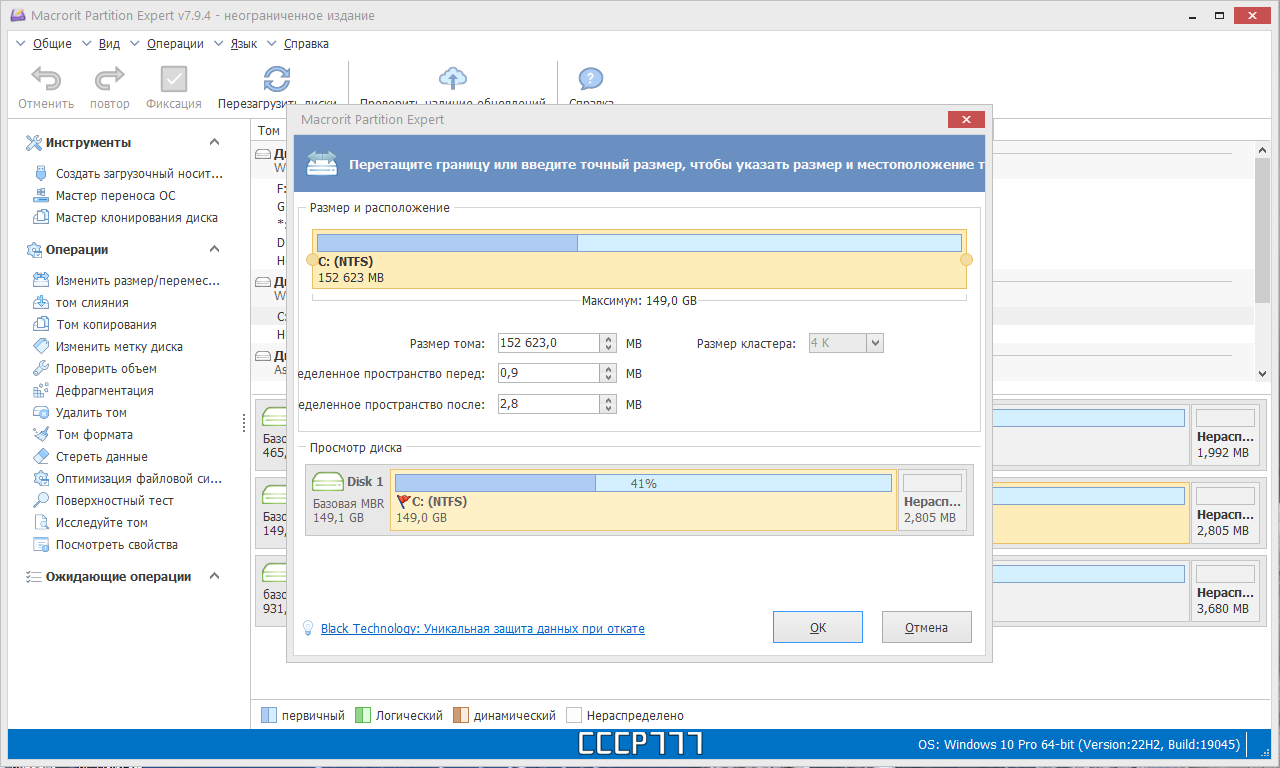Click the Отменить undo toolbar icon
The width and height of the screenshot is (1280, 768).
[x=45, y=79]
